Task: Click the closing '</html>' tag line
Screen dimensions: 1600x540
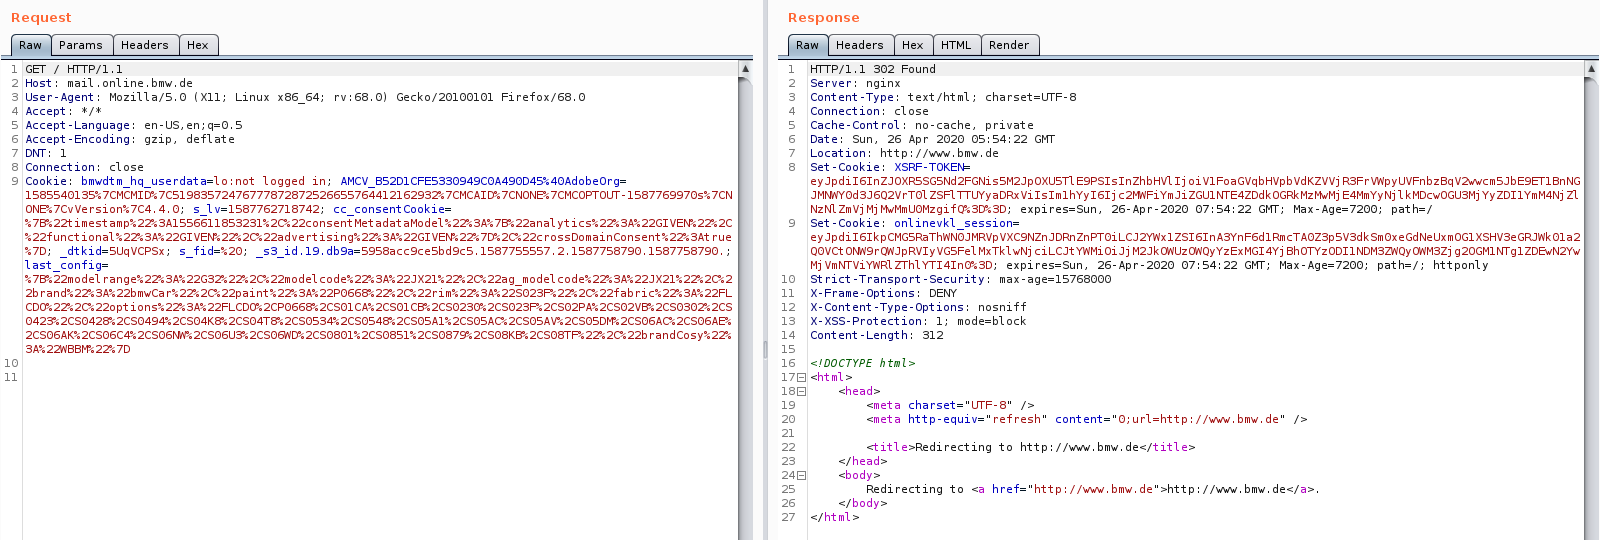Action: (834, 517)
